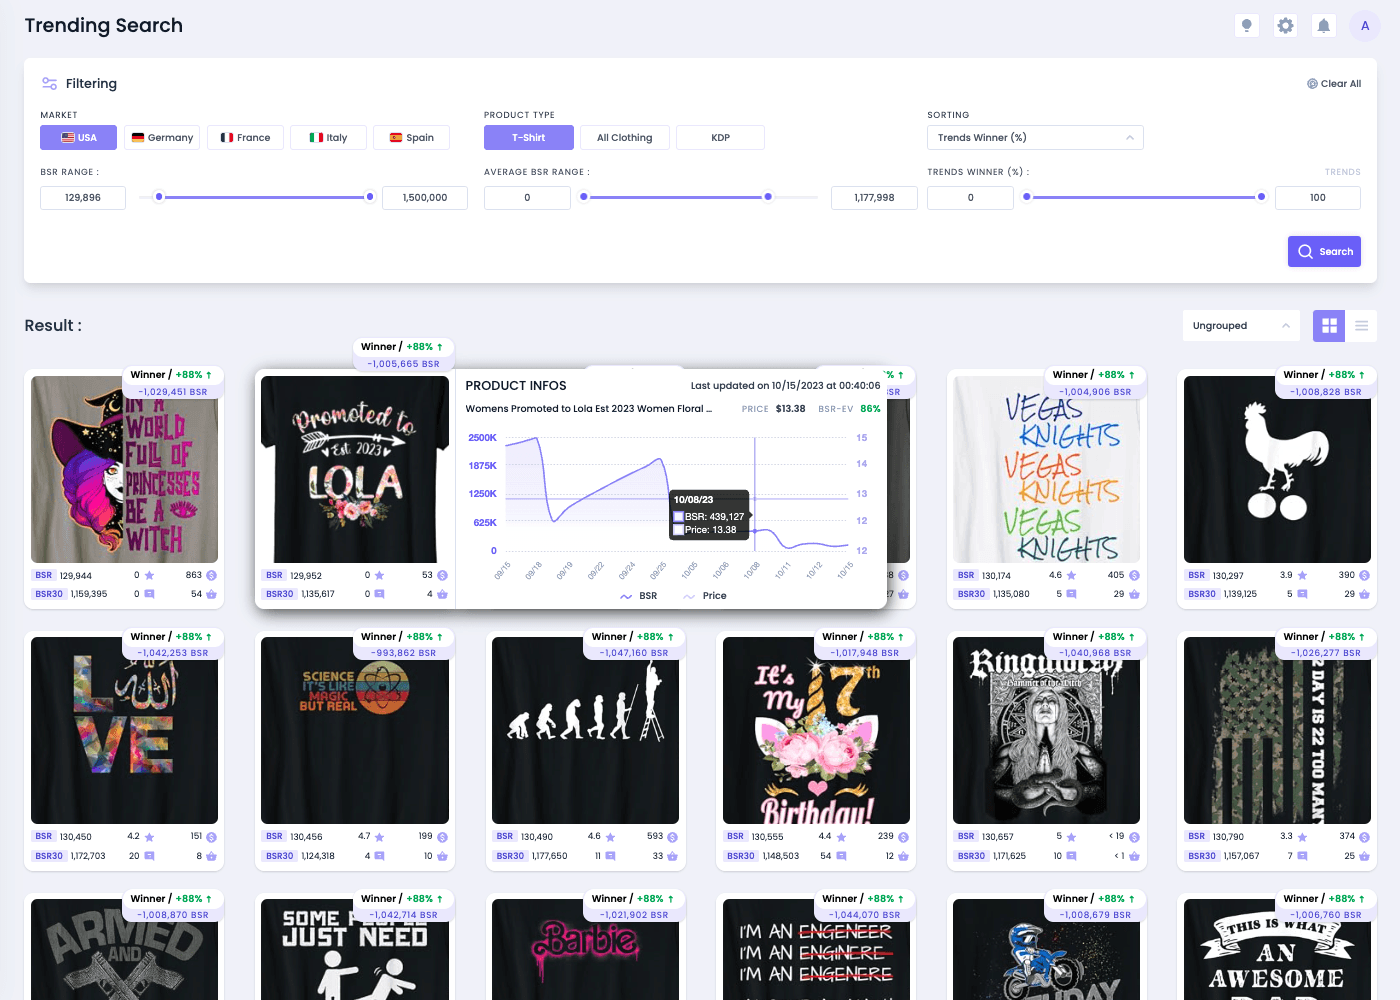The height and width of the screenshot is (1000, 1400).
Task: Open the witch princesses shirt thumbnail
Action: pyautogui.click(x=124, y=469)
